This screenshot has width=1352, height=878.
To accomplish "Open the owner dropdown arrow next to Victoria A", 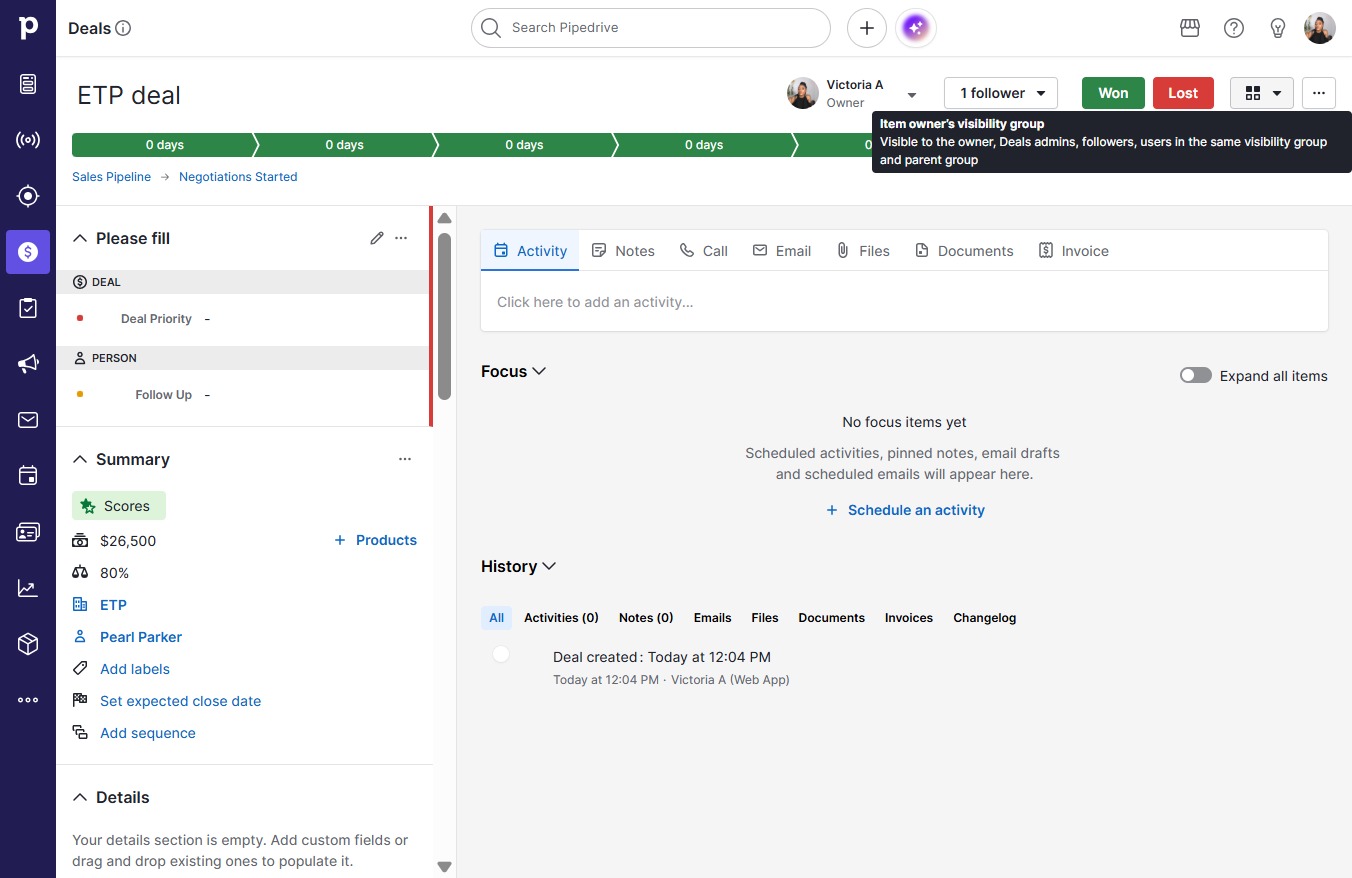I will (912, 95).
